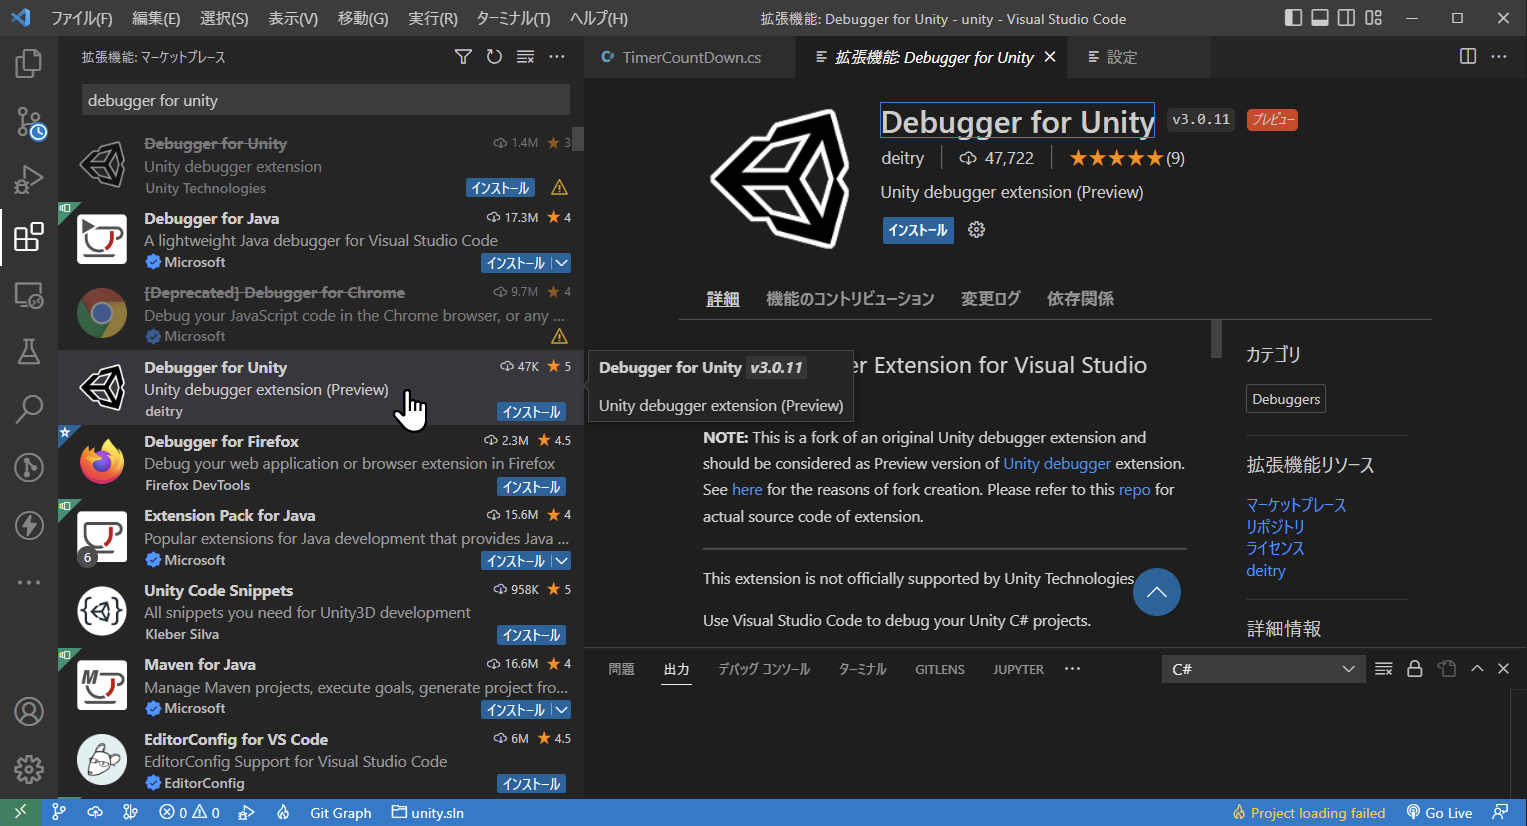Viewport: 1527px width, 826px height.
Task: Open the manage gear on Debugger for Unity page
Action: coord(975,229)
